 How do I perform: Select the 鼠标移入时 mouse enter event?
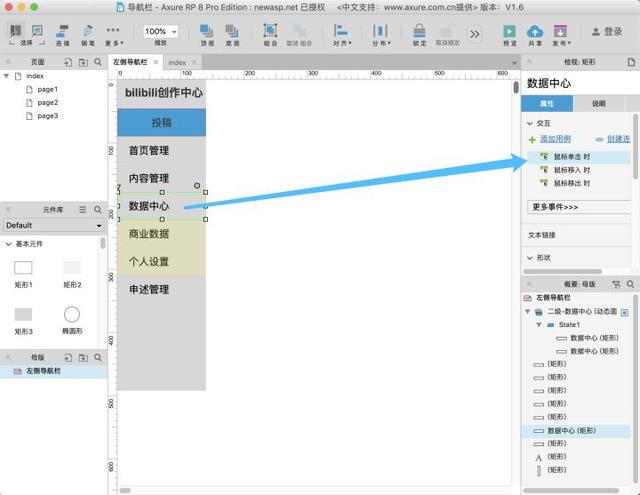(571, 170)
